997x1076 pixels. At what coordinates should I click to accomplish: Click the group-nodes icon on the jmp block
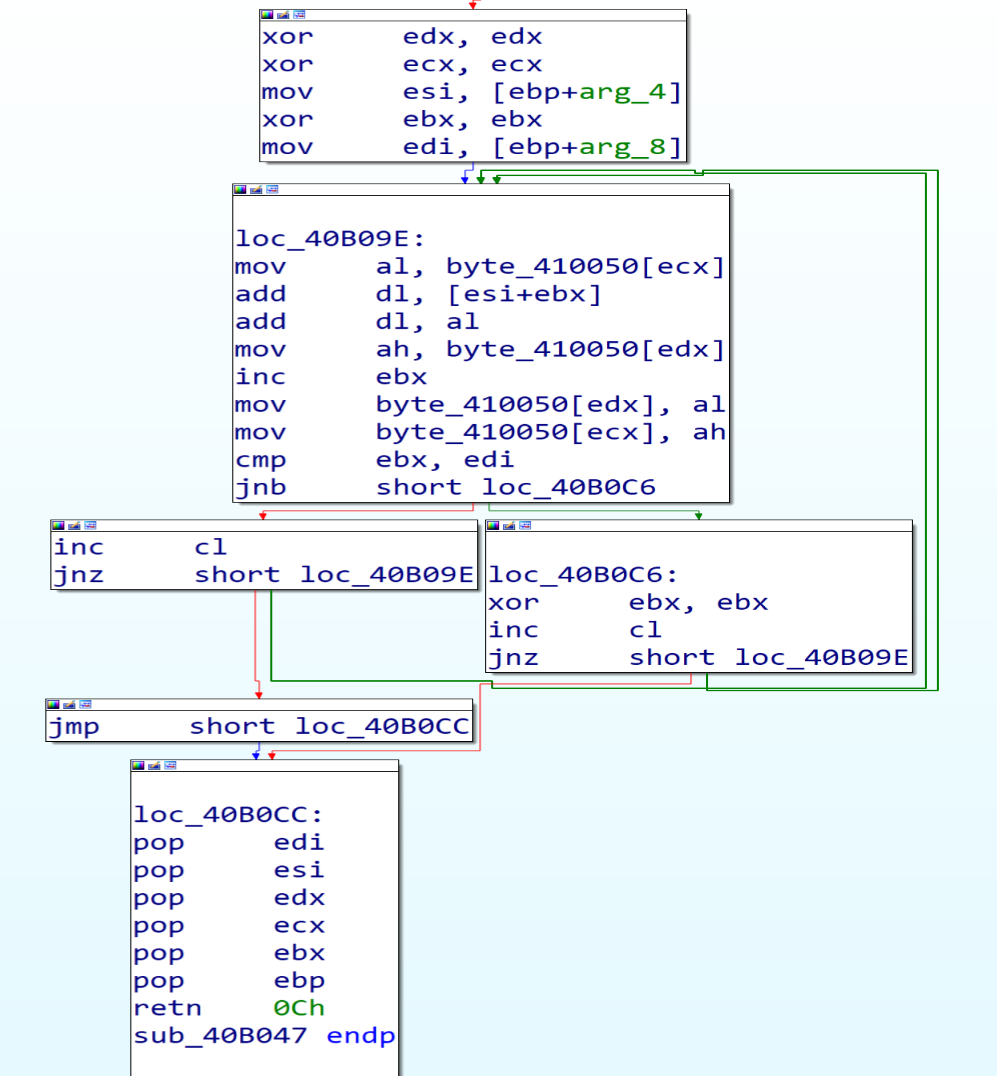tap(86, 703)
